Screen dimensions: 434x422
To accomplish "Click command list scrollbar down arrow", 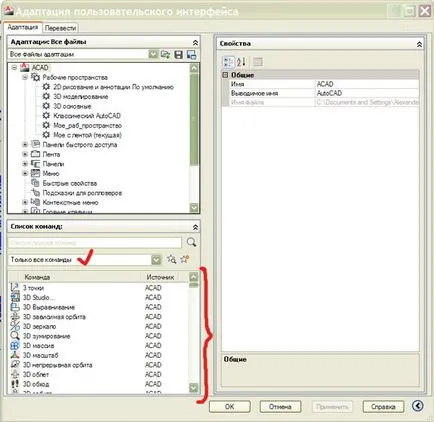I will point(194,388).
